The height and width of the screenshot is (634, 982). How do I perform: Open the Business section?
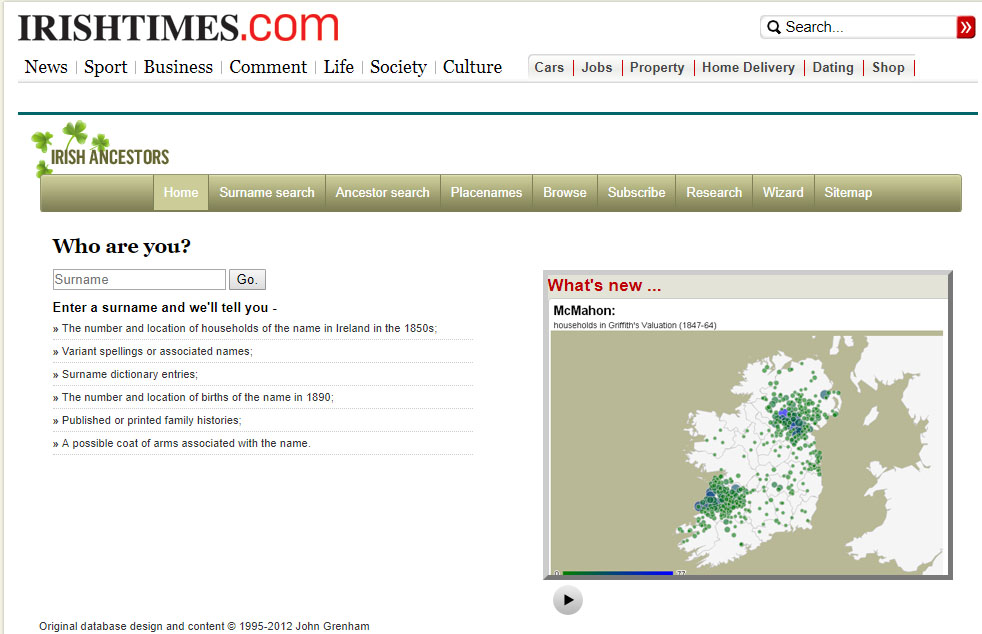[178, 67]
